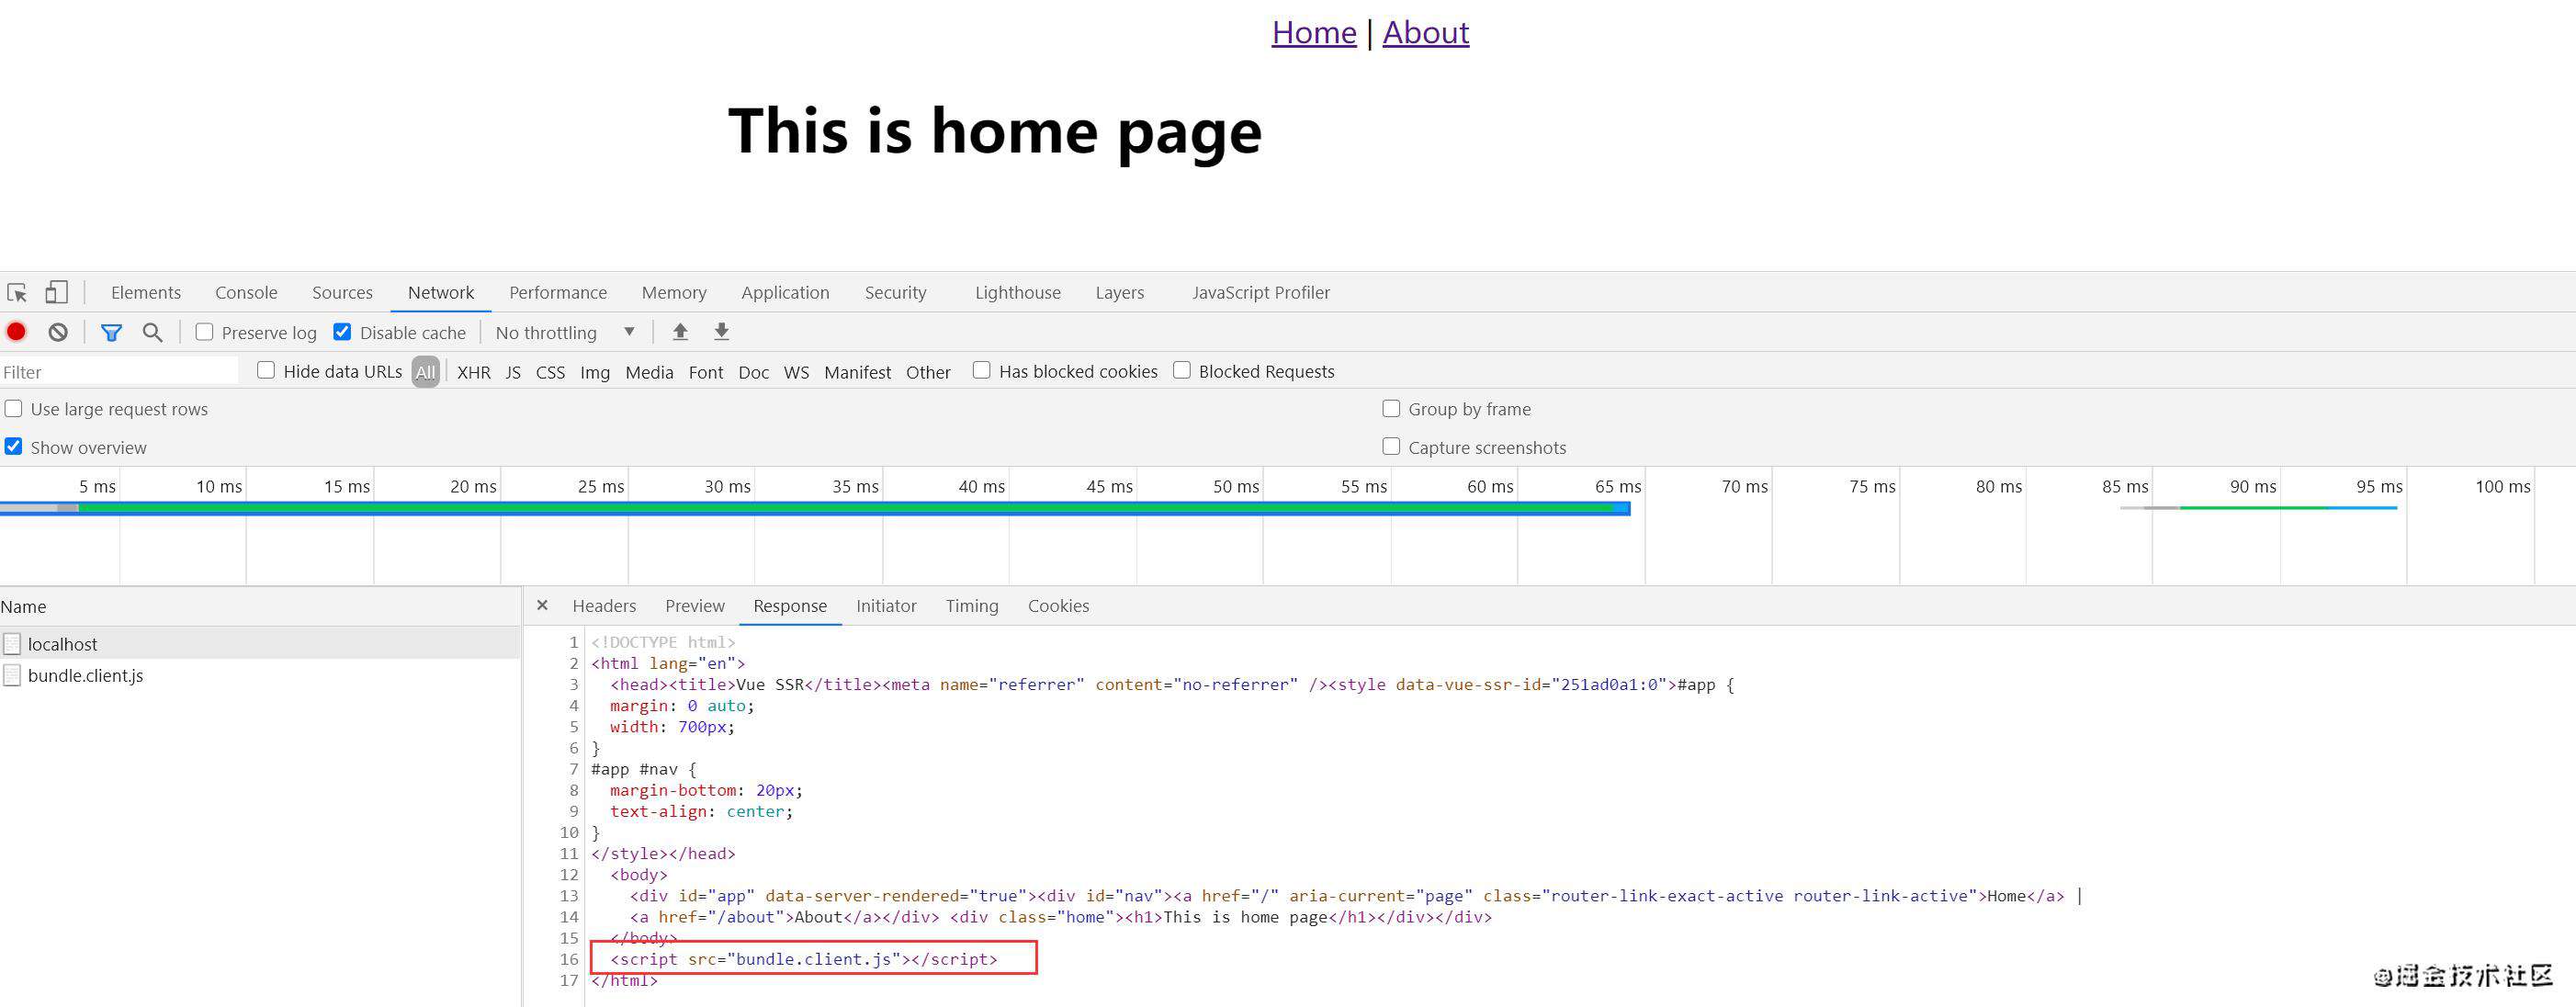Open the Application panel tab

coord(785,292)
